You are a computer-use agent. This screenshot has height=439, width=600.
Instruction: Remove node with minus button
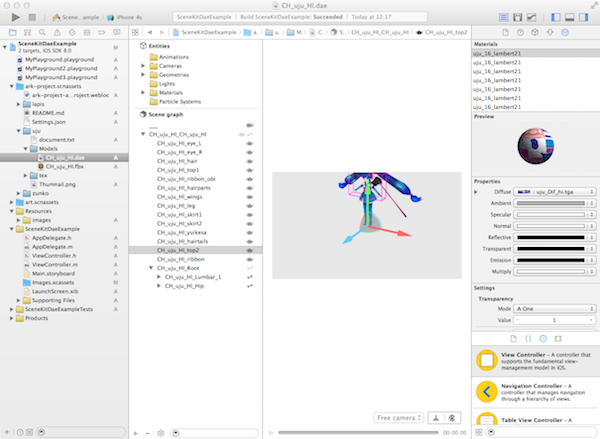point(148,433)
